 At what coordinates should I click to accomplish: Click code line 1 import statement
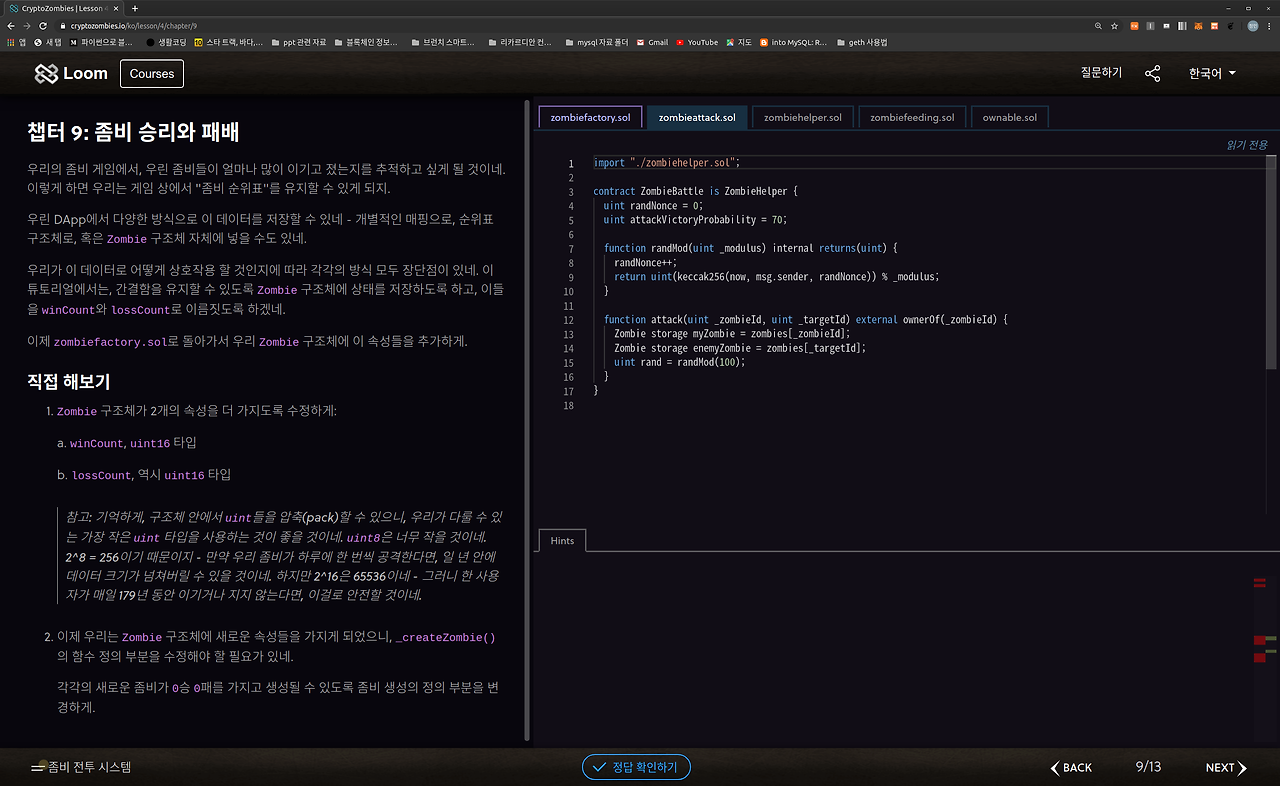coord(667,163)
